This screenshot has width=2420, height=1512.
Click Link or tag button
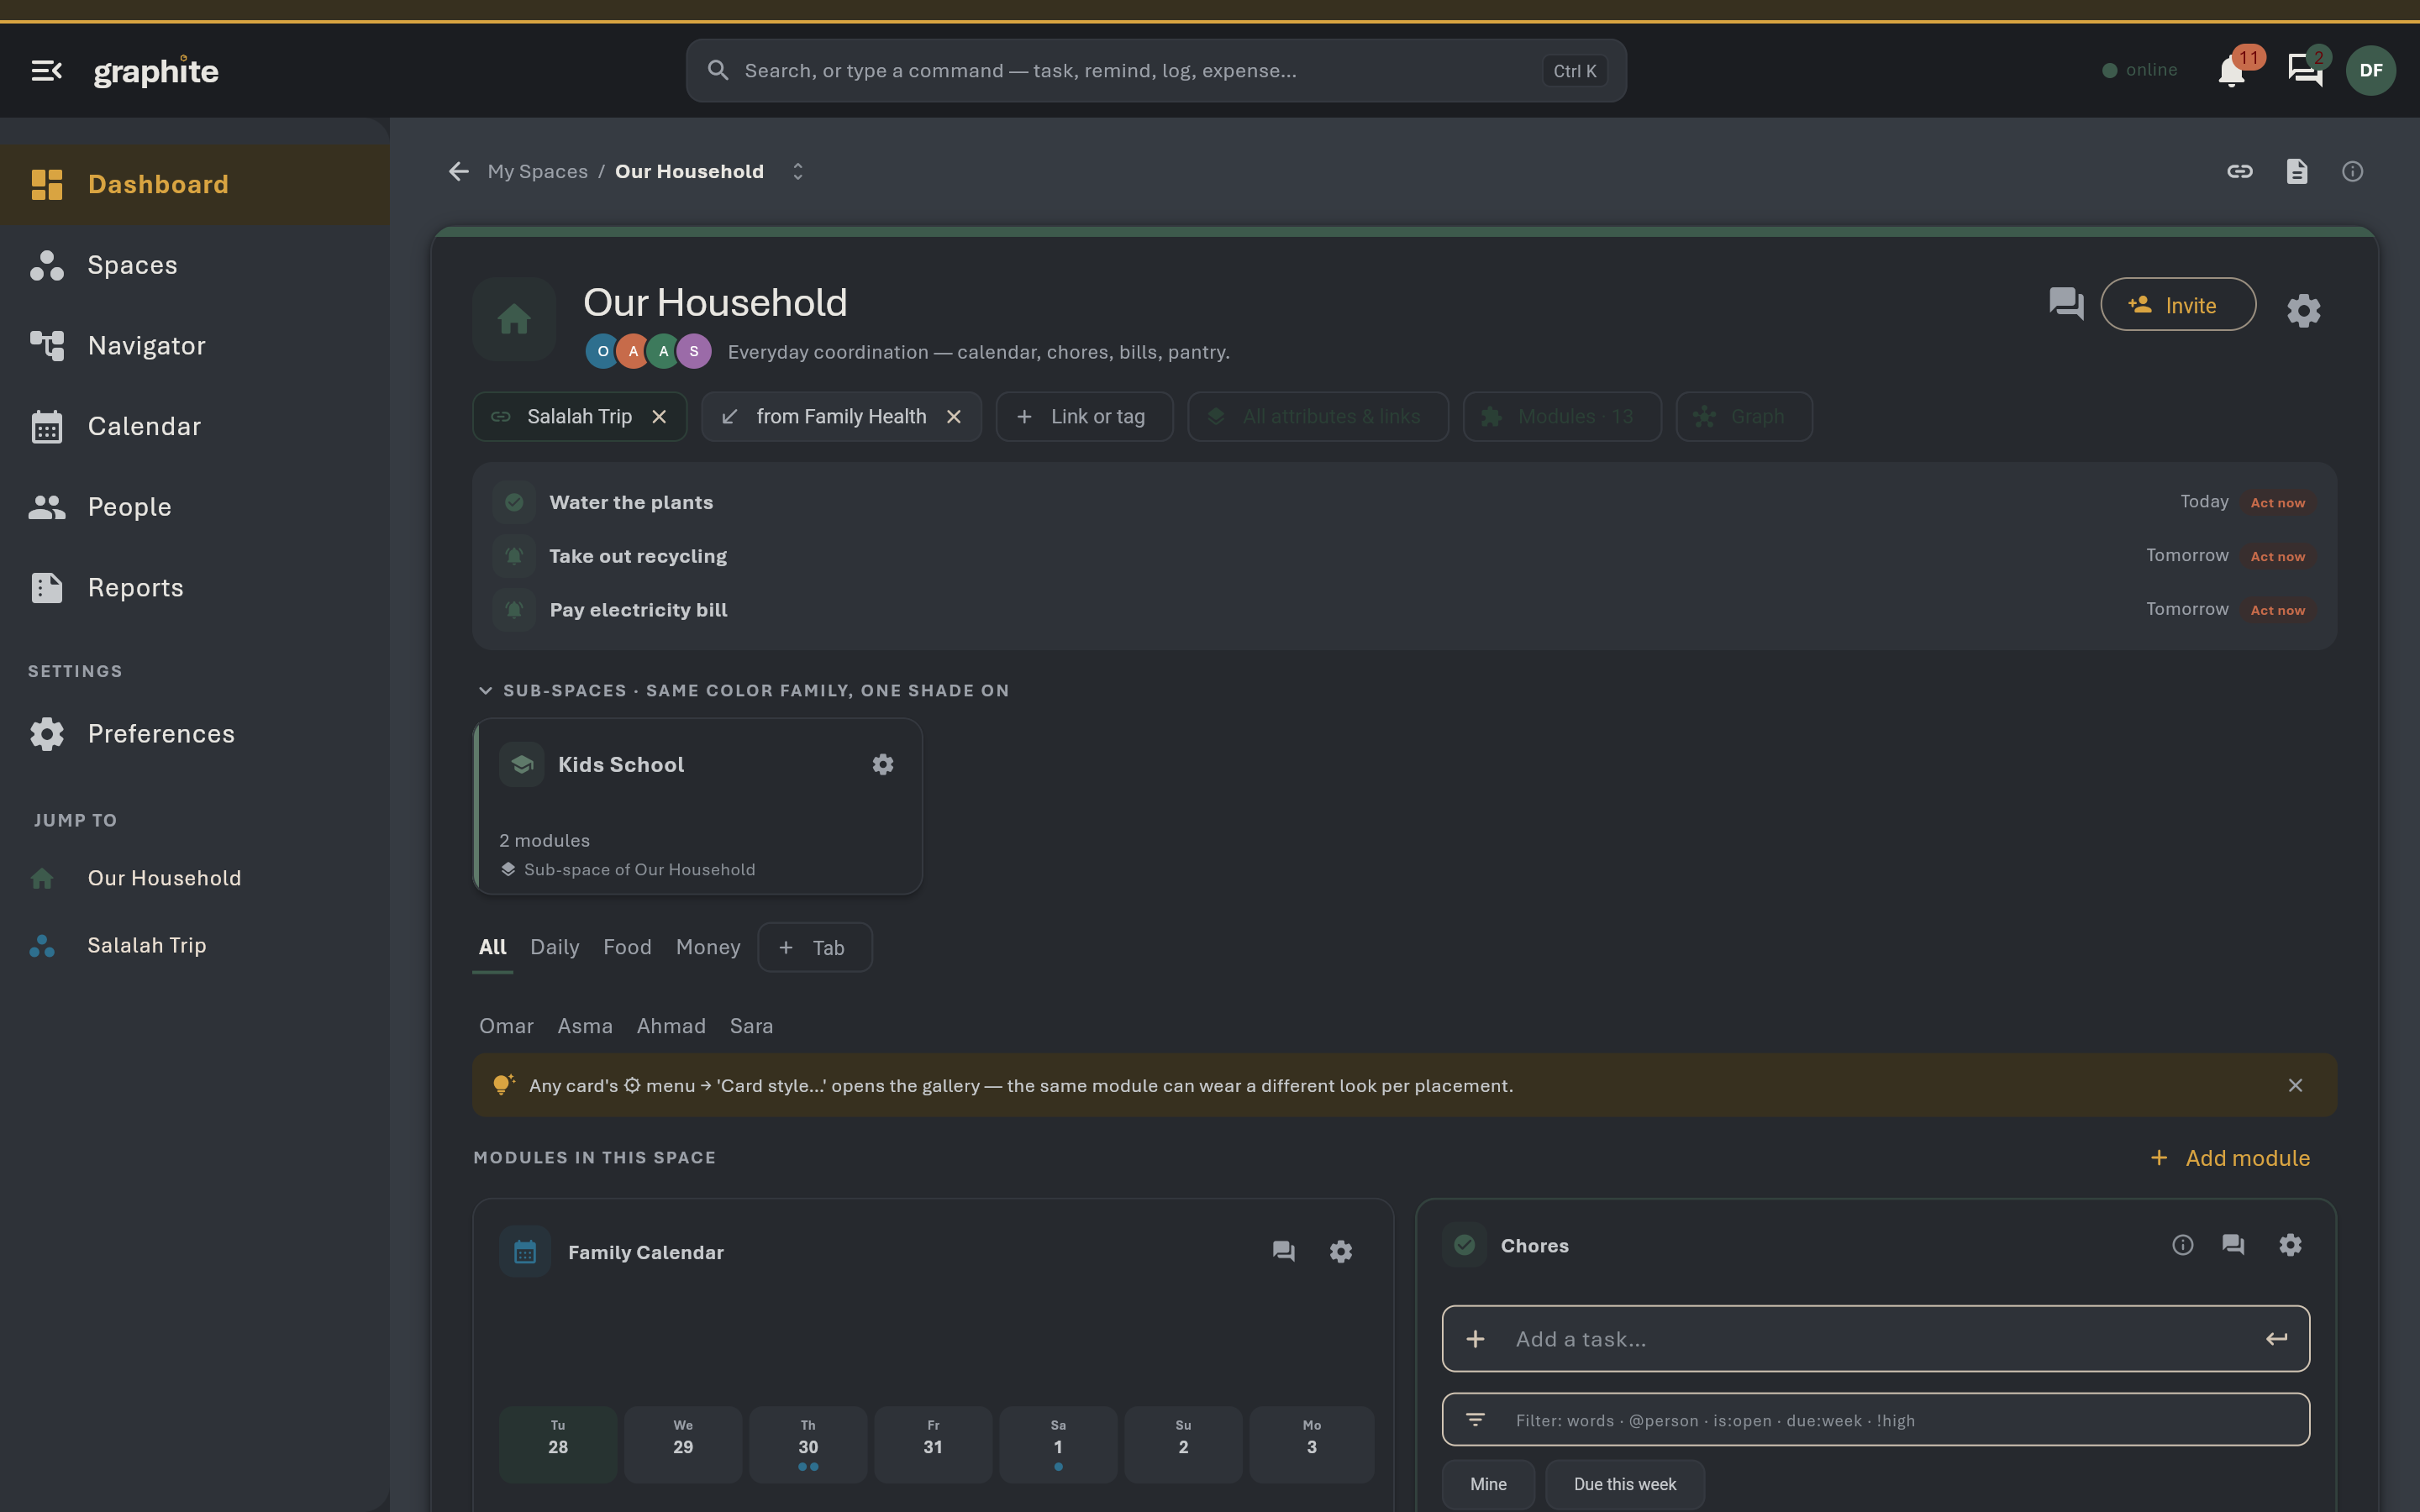pos(1084,417)
